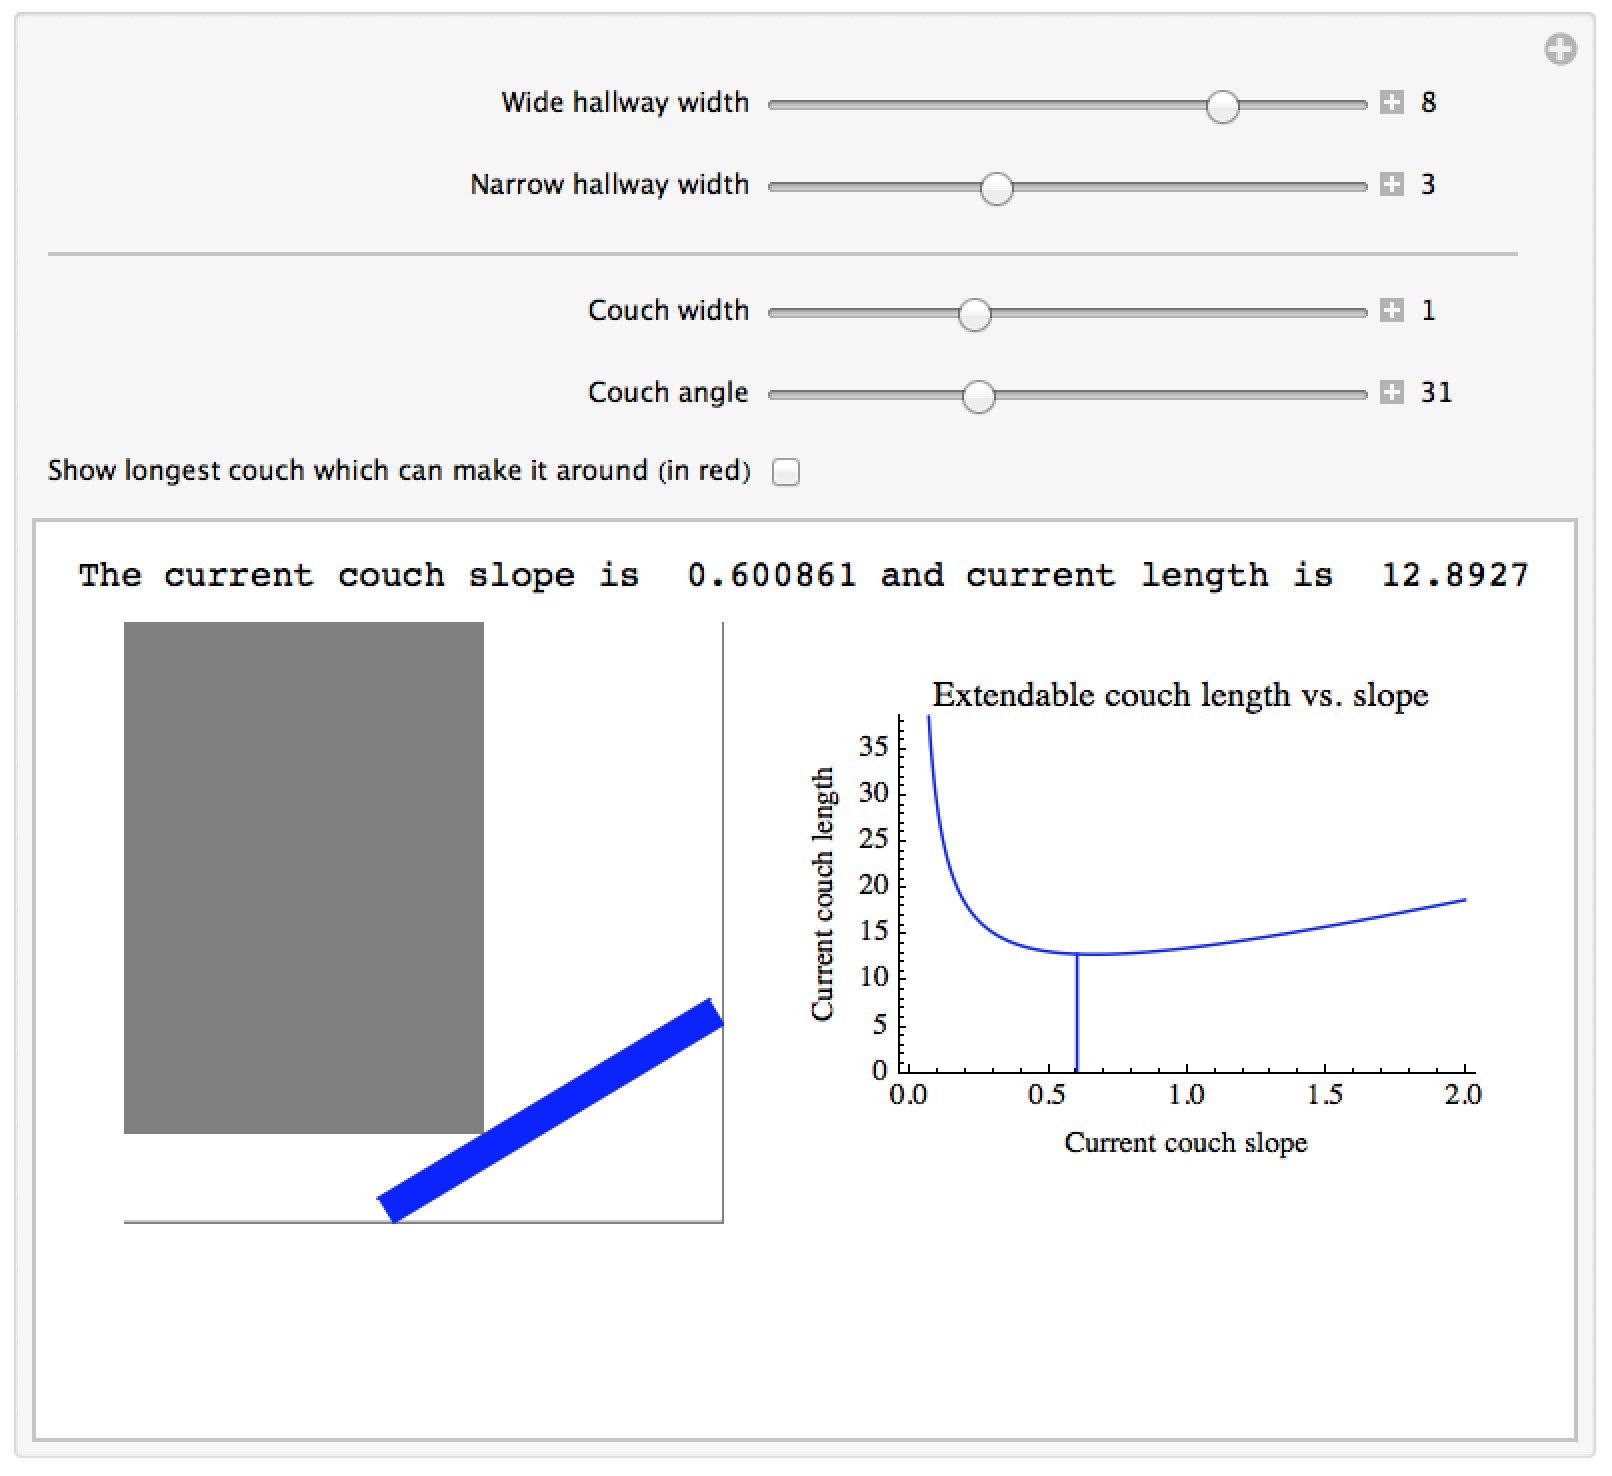The width and height of the screenshot is (1612, 1476).
Task: Click the Current couch length axis label
Action: (822, 894)
